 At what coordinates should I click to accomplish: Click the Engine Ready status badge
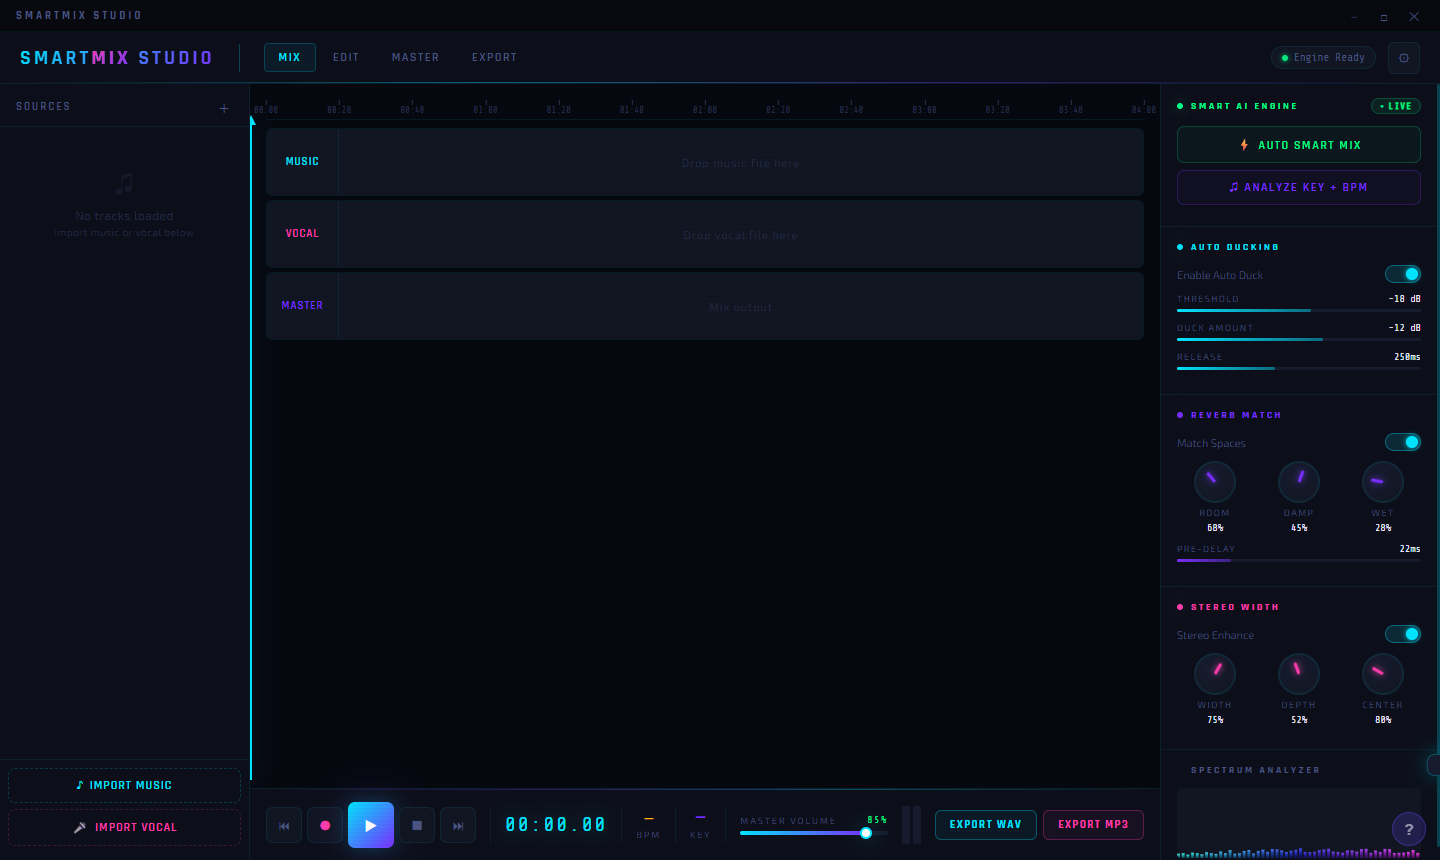pyautogui.click(x=1324, y=58)
